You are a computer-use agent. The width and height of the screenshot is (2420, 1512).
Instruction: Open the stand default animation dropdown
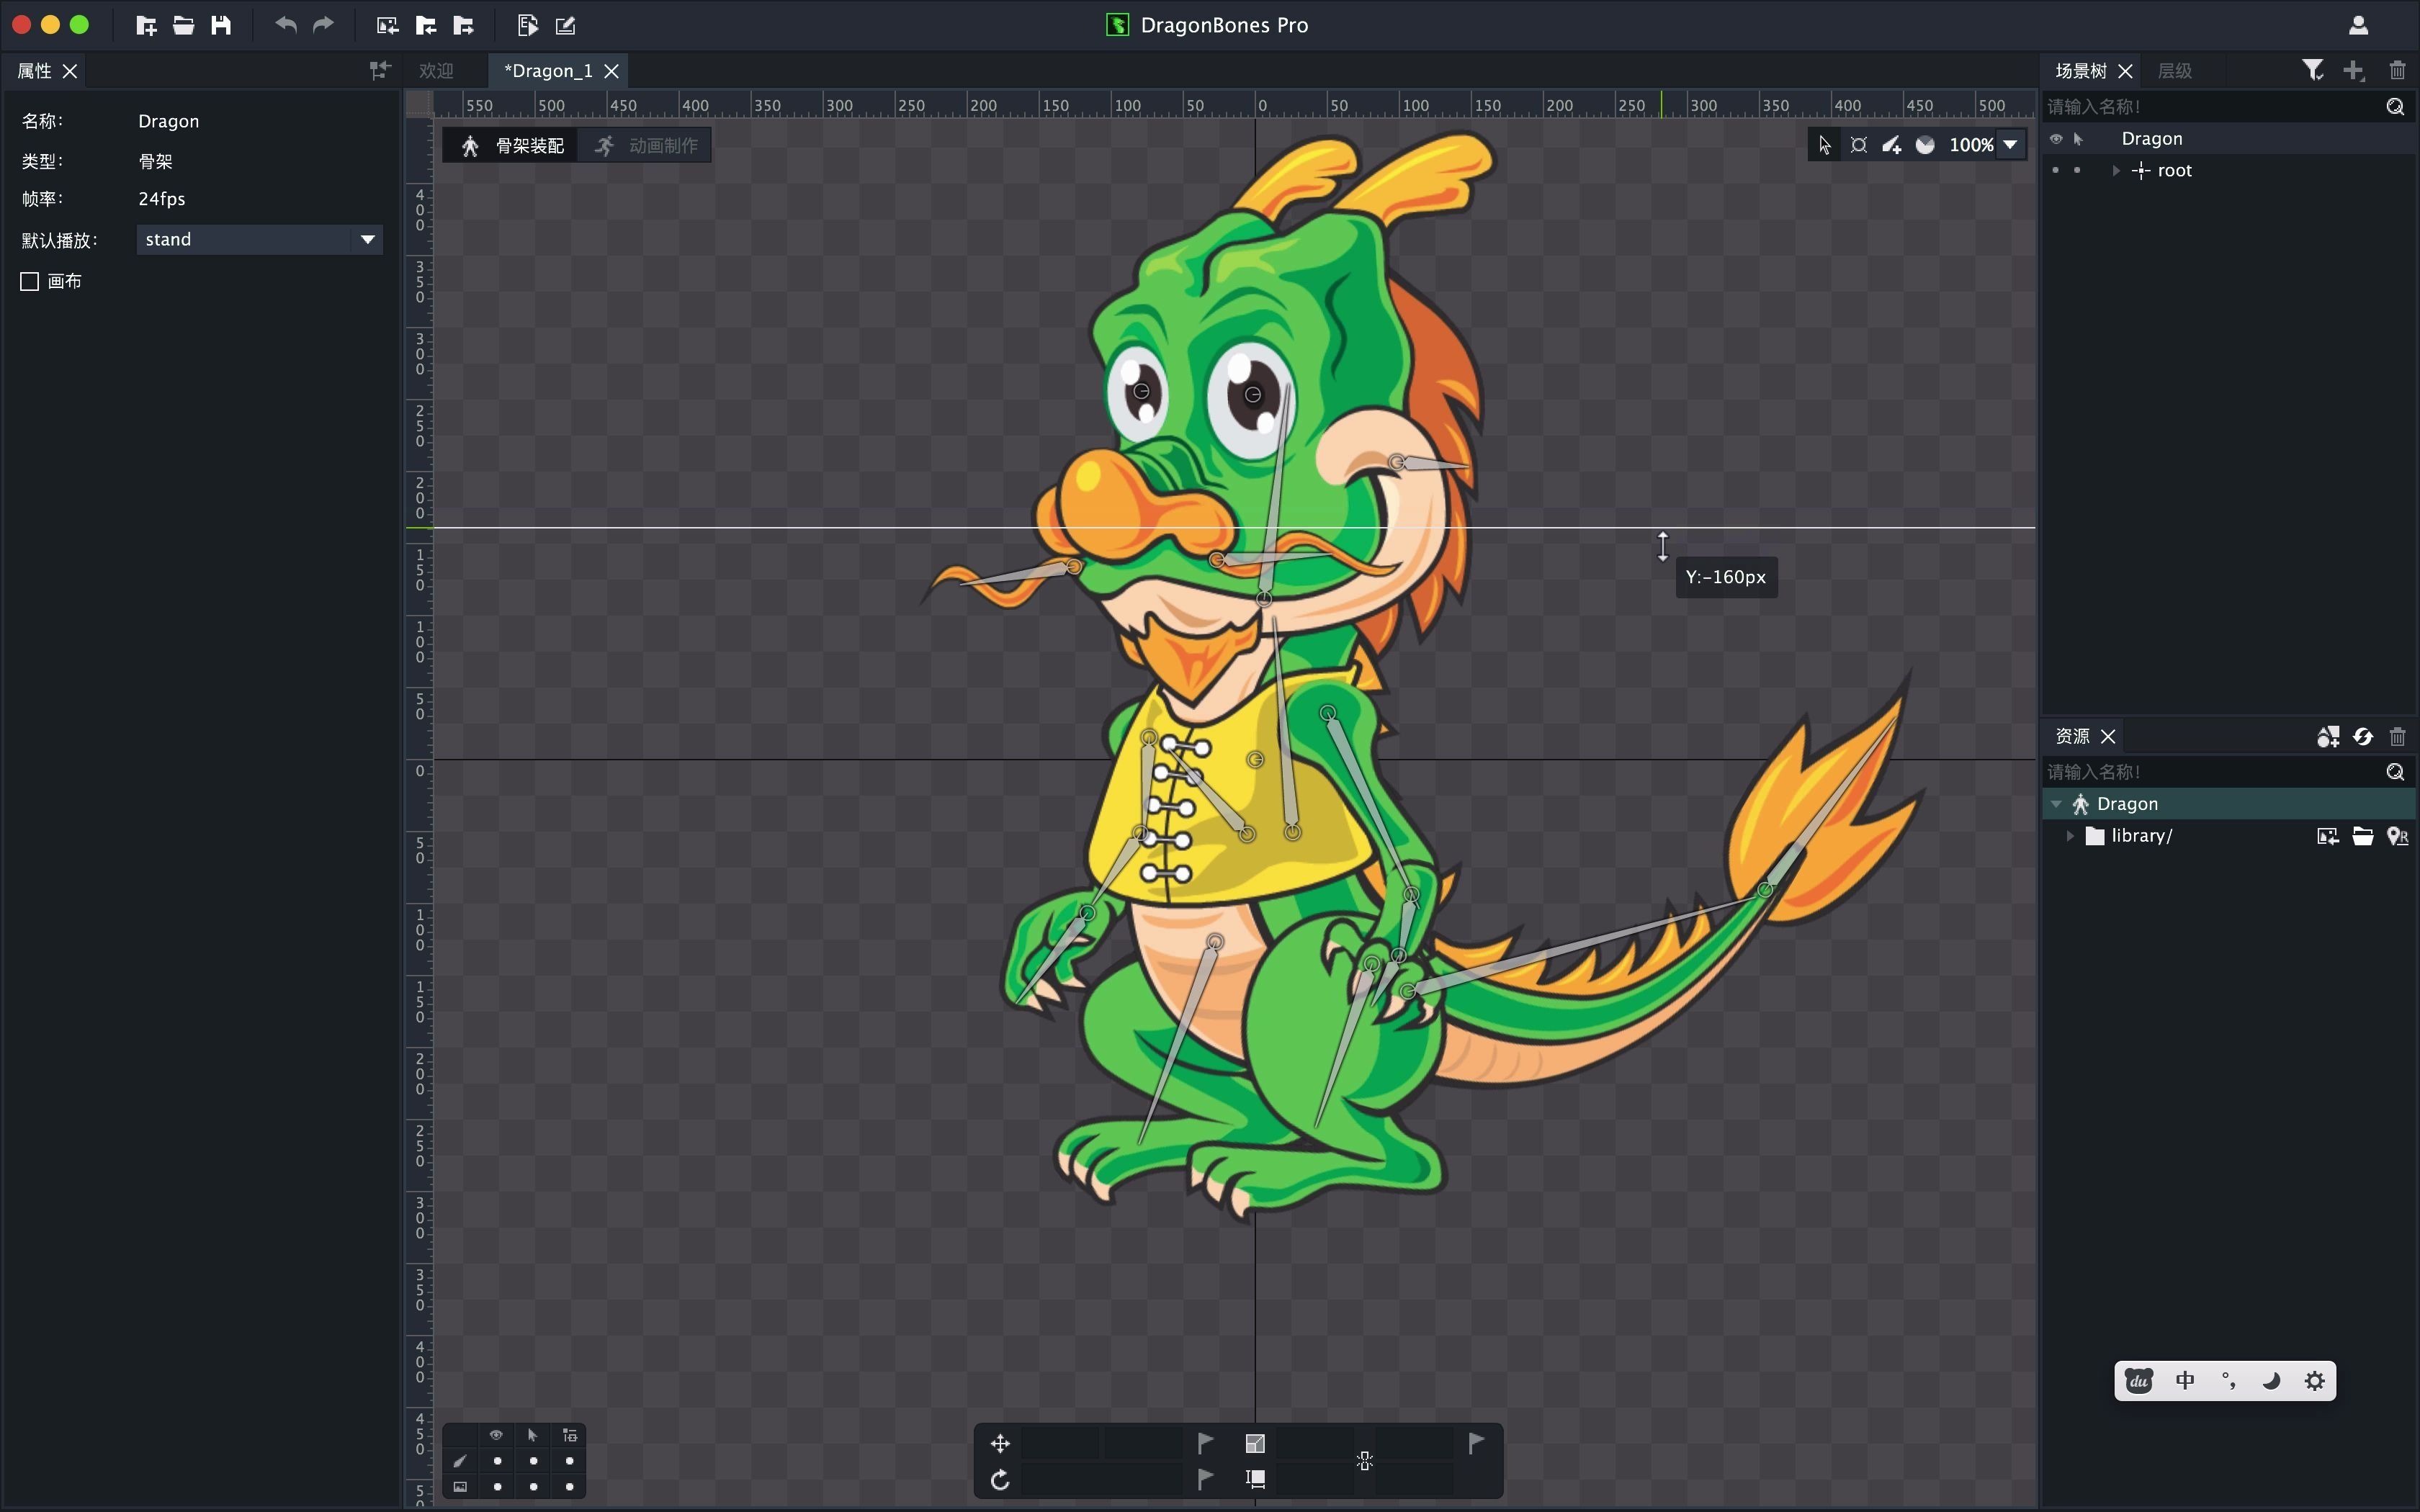coord(367,240)
